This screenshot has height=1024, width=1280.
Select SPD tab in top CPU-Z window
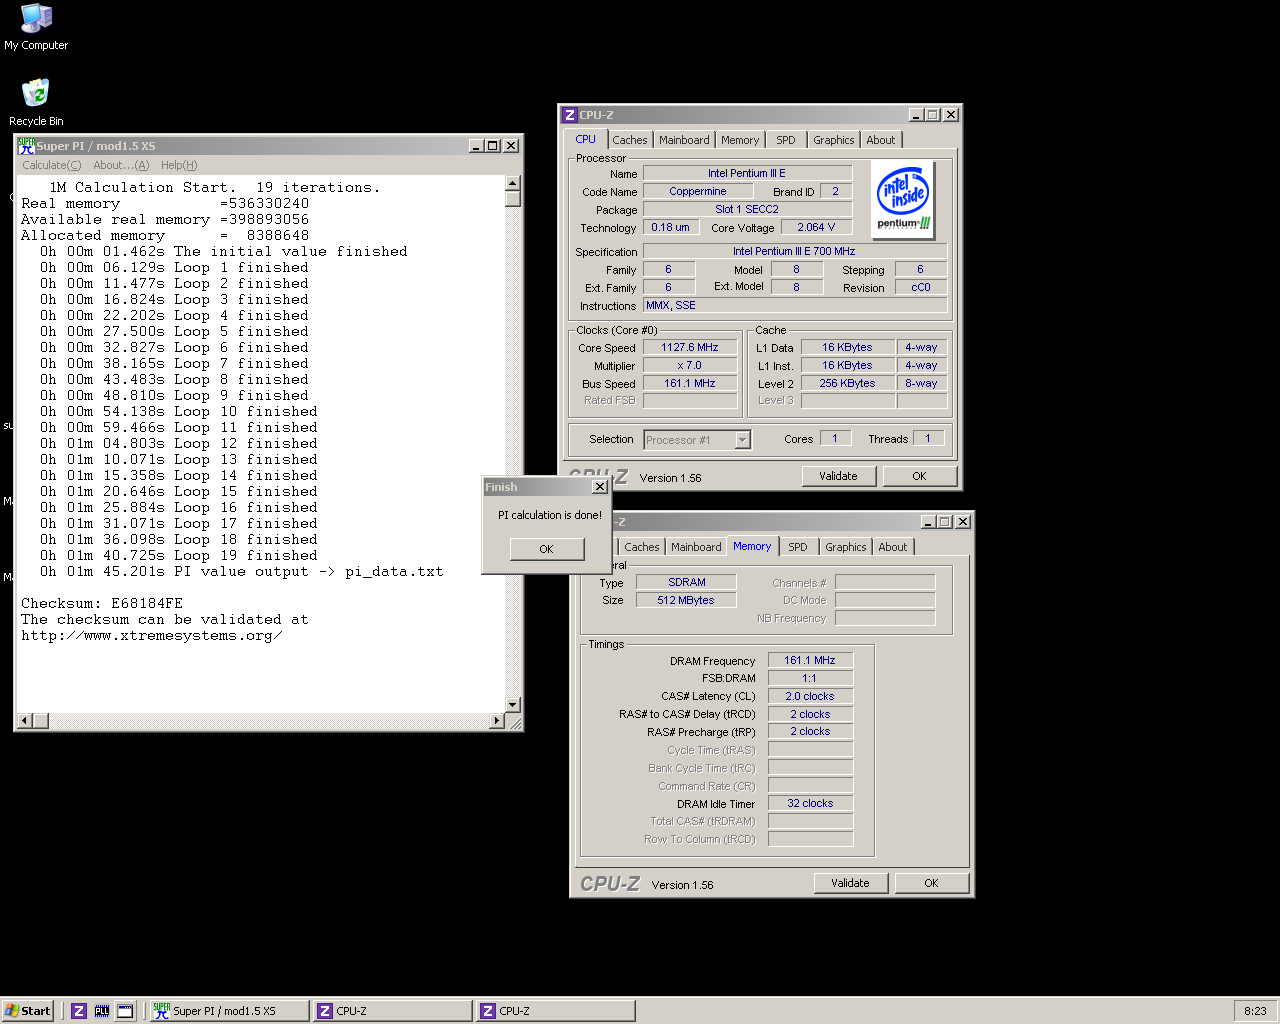coord(786,140)
